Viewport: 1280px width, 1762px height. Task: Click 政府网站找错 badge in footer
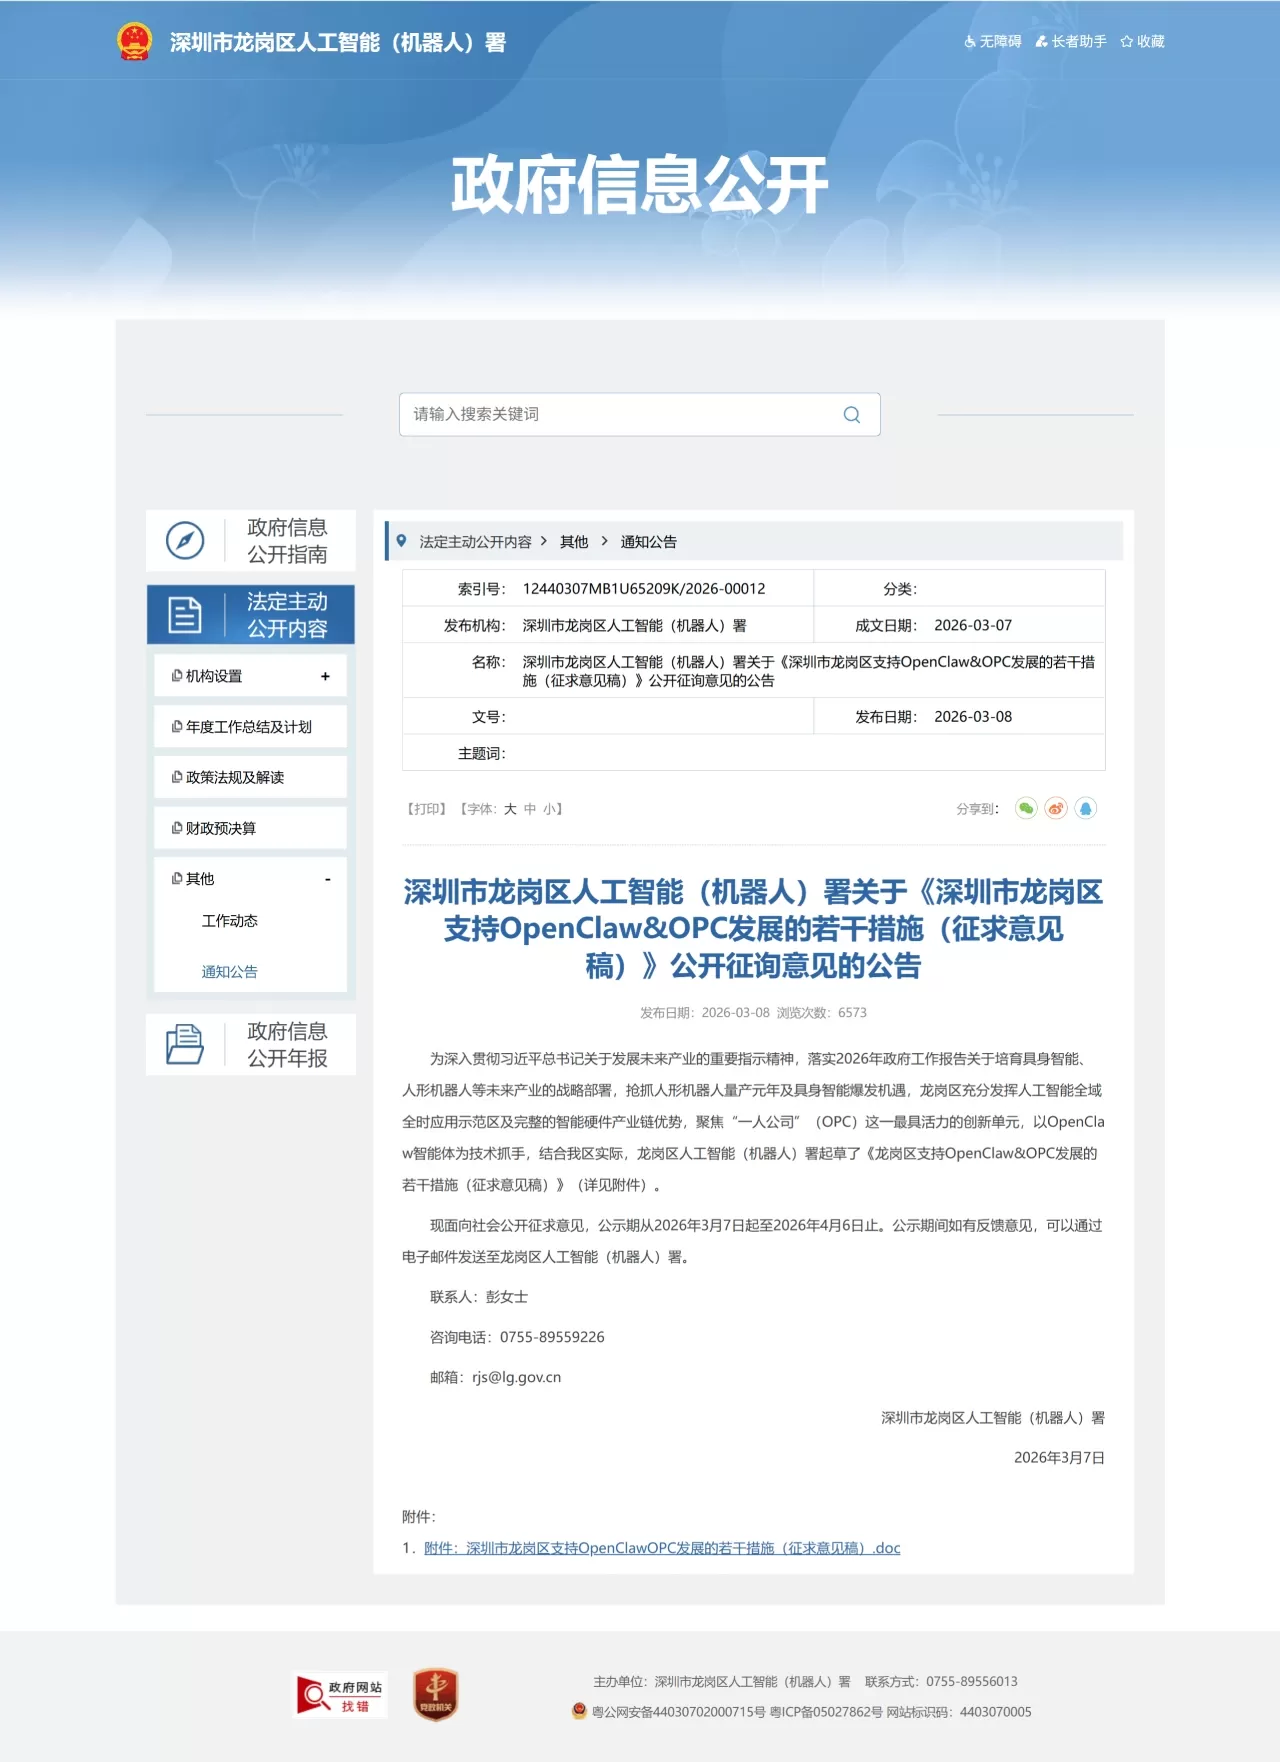tap(341, 1695)
